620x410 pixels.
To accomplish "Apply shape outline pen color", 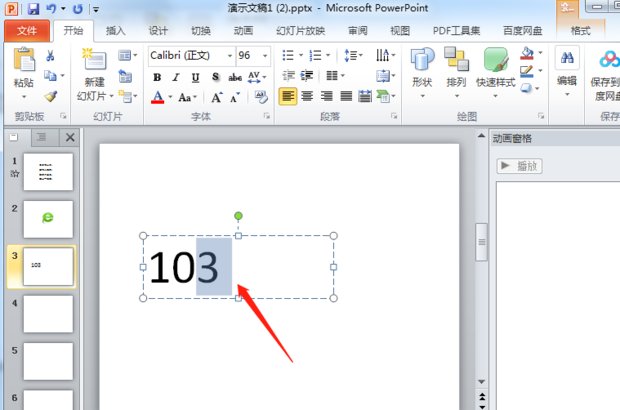I will 527,72.
